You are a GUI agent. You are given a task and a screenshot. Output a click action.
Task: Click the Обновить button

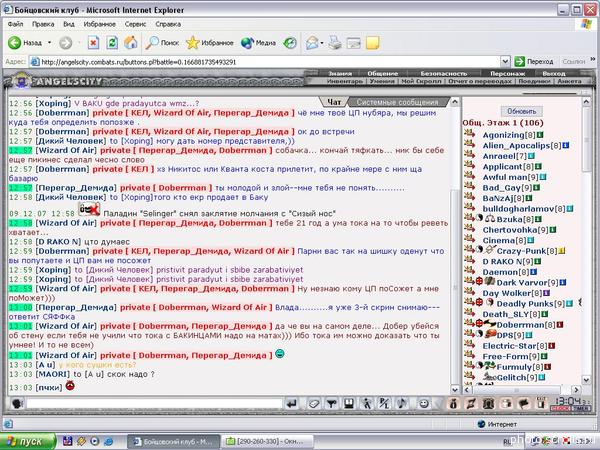tap(522, 111)
